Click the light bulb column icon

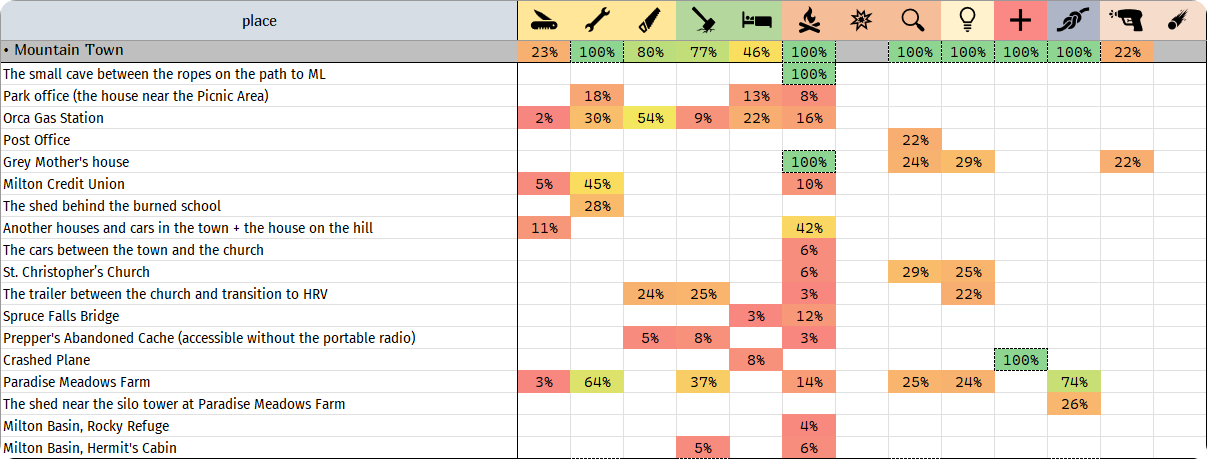coord(967,20)
